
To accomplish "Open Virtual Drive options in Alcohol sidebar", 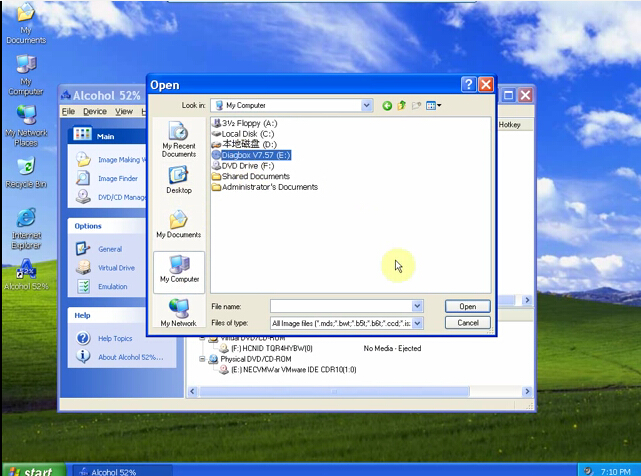I will [x=105, y=267].
